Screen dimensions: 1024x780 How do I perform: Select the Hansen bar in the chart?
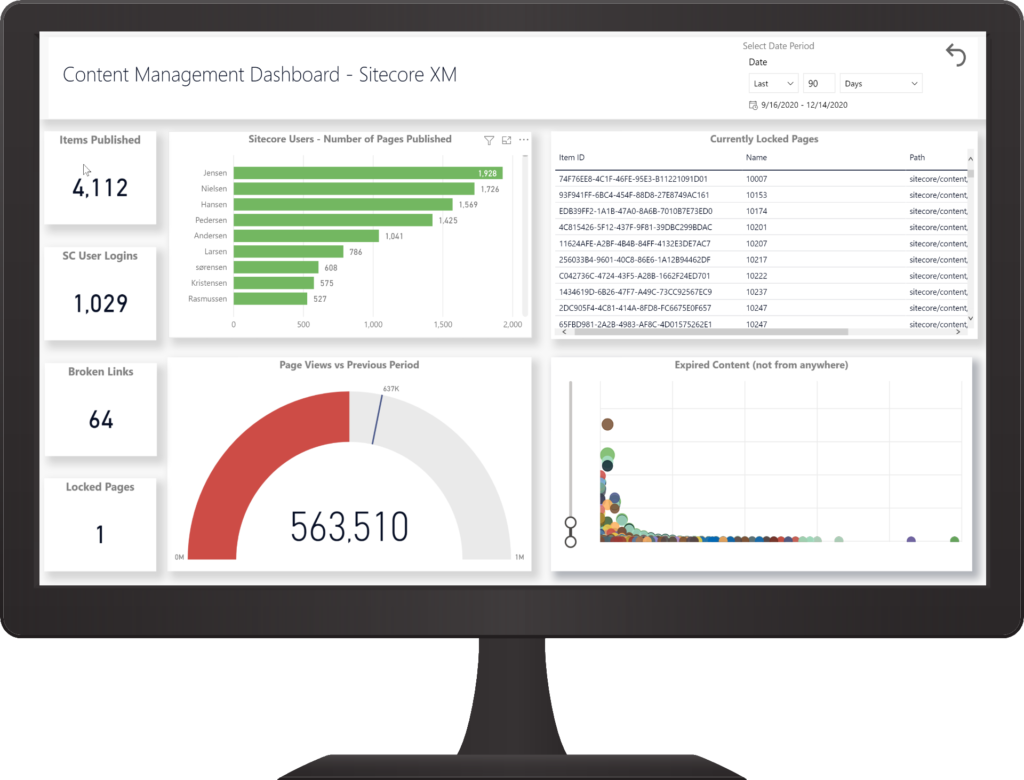point(343,204)
